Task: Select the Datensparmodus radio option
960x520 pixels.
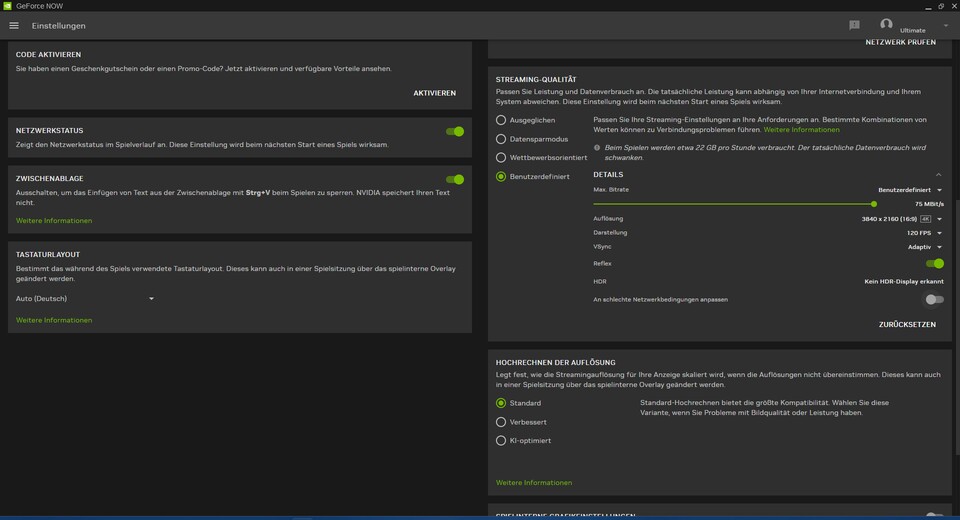Action: coord(501,139)
